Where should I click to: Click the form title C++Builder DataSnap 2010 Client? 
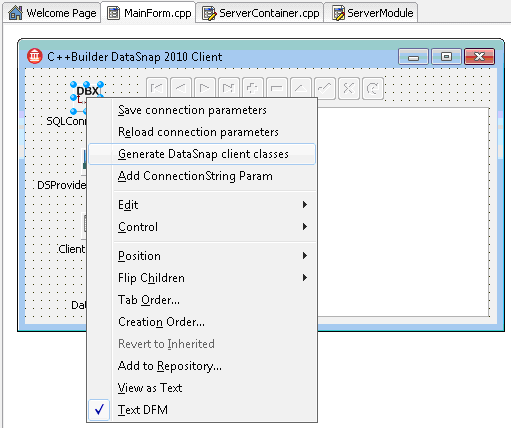[x=135, y=57]
